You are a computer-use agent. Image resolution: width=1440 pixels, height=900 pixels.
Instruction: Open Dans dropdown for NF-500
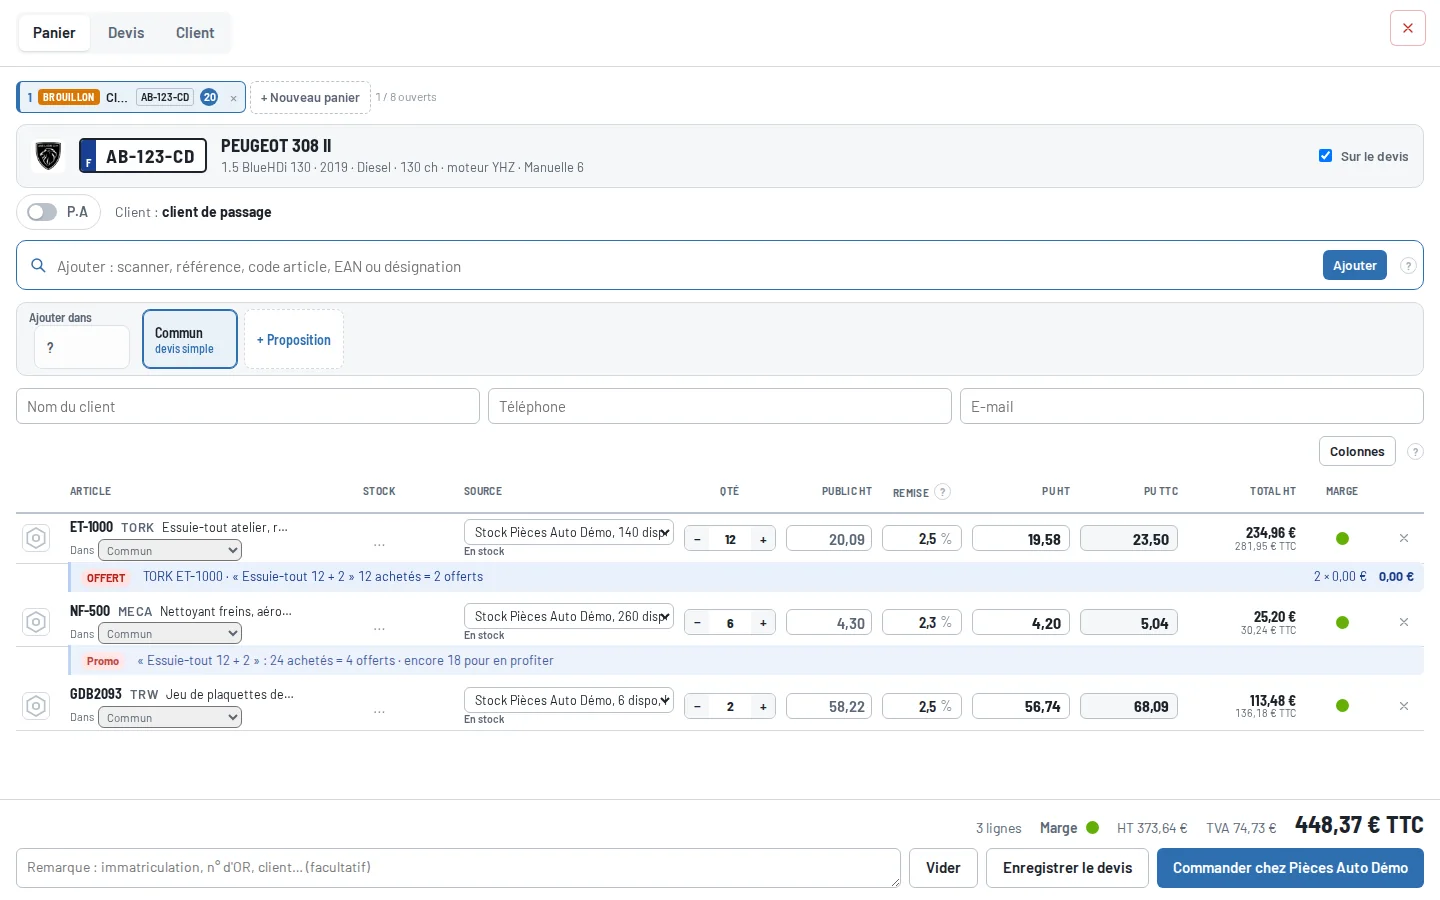coord(170,633)
